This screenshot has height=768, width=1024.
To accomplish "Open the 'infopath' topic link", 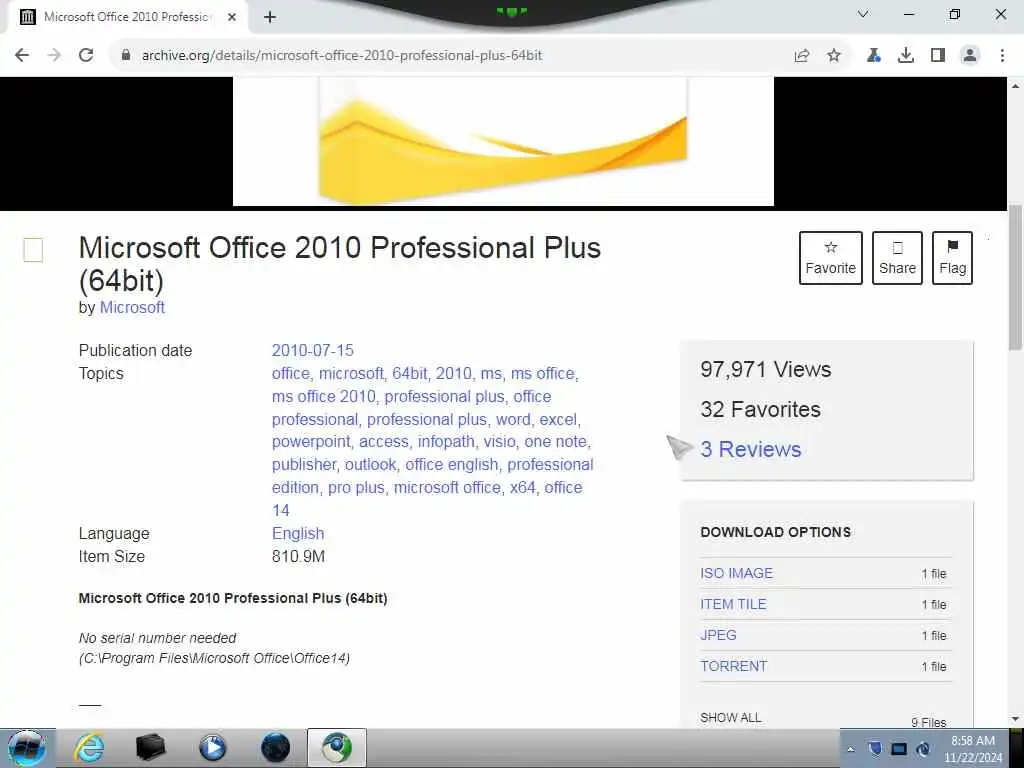I will (446, 442).
